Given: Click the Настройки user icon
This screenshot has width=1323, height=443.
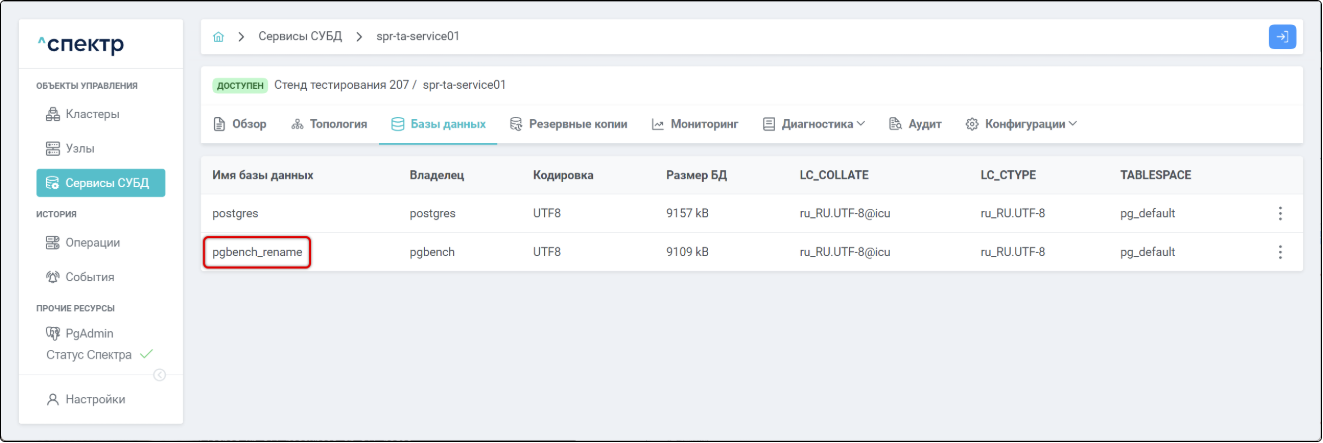Looking at the screenshot, I should [54, 399].
